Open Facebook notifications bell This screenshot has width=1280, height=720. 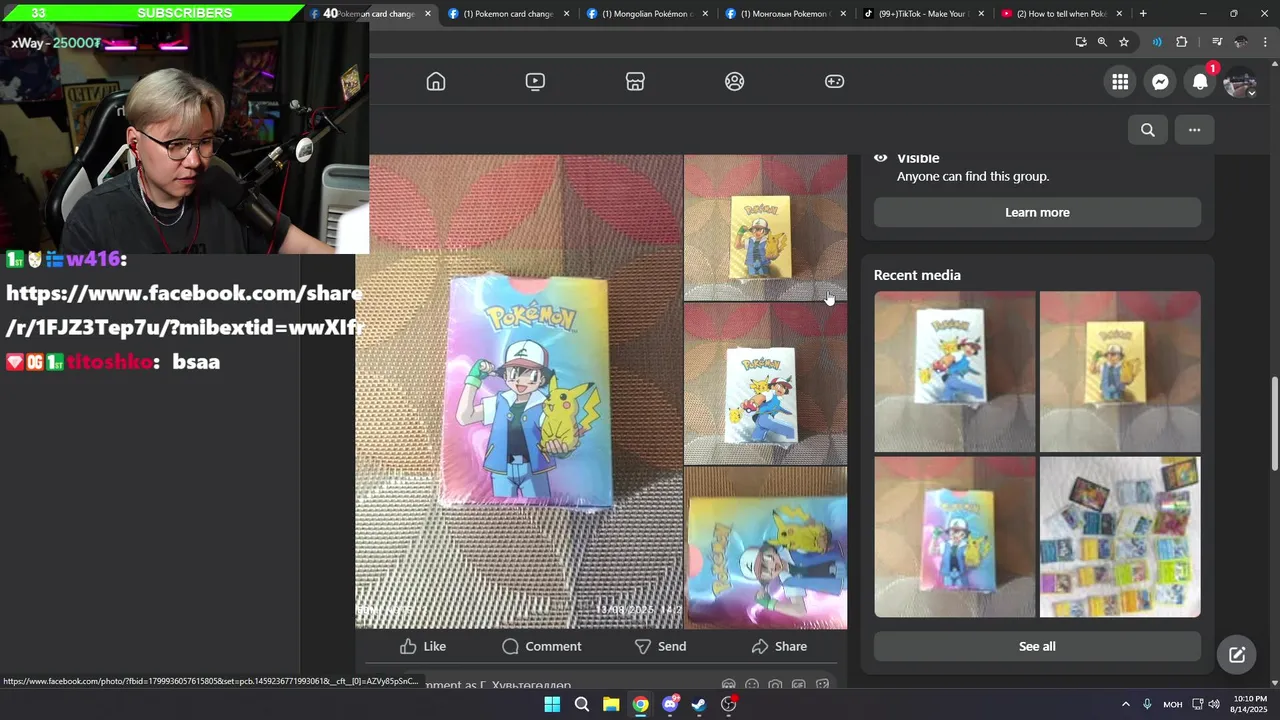point(1200,82)
